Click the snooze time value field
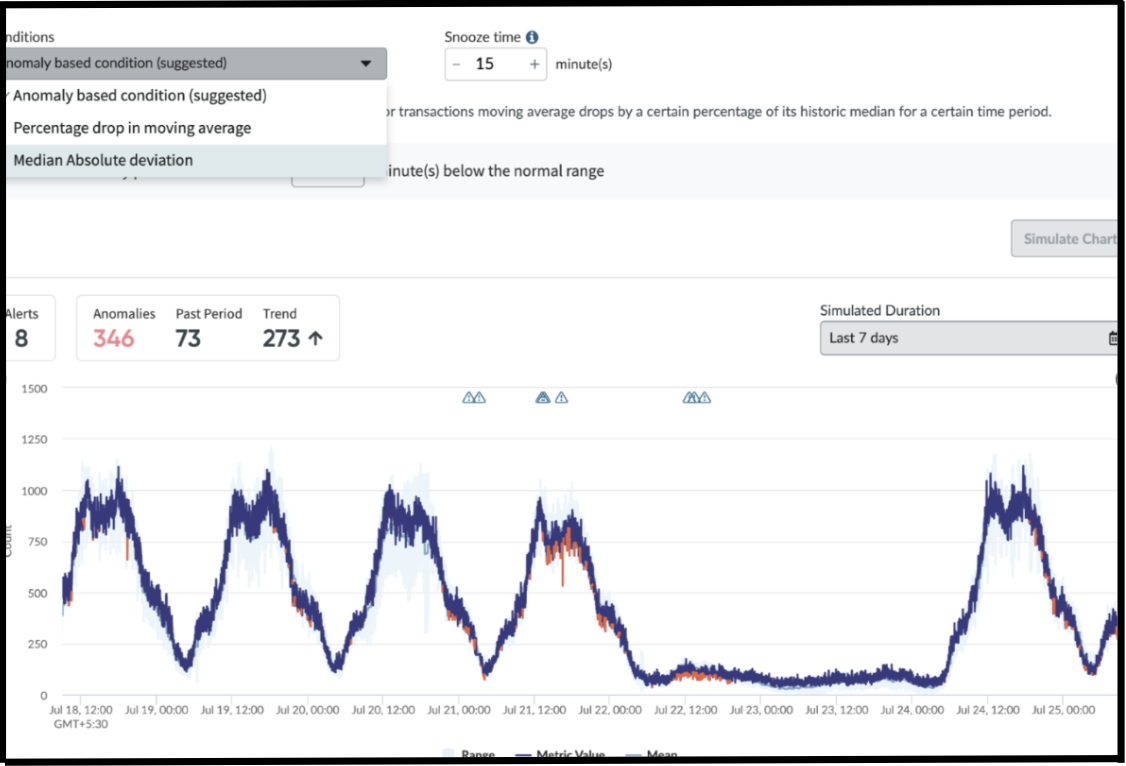 click(495, 64)
